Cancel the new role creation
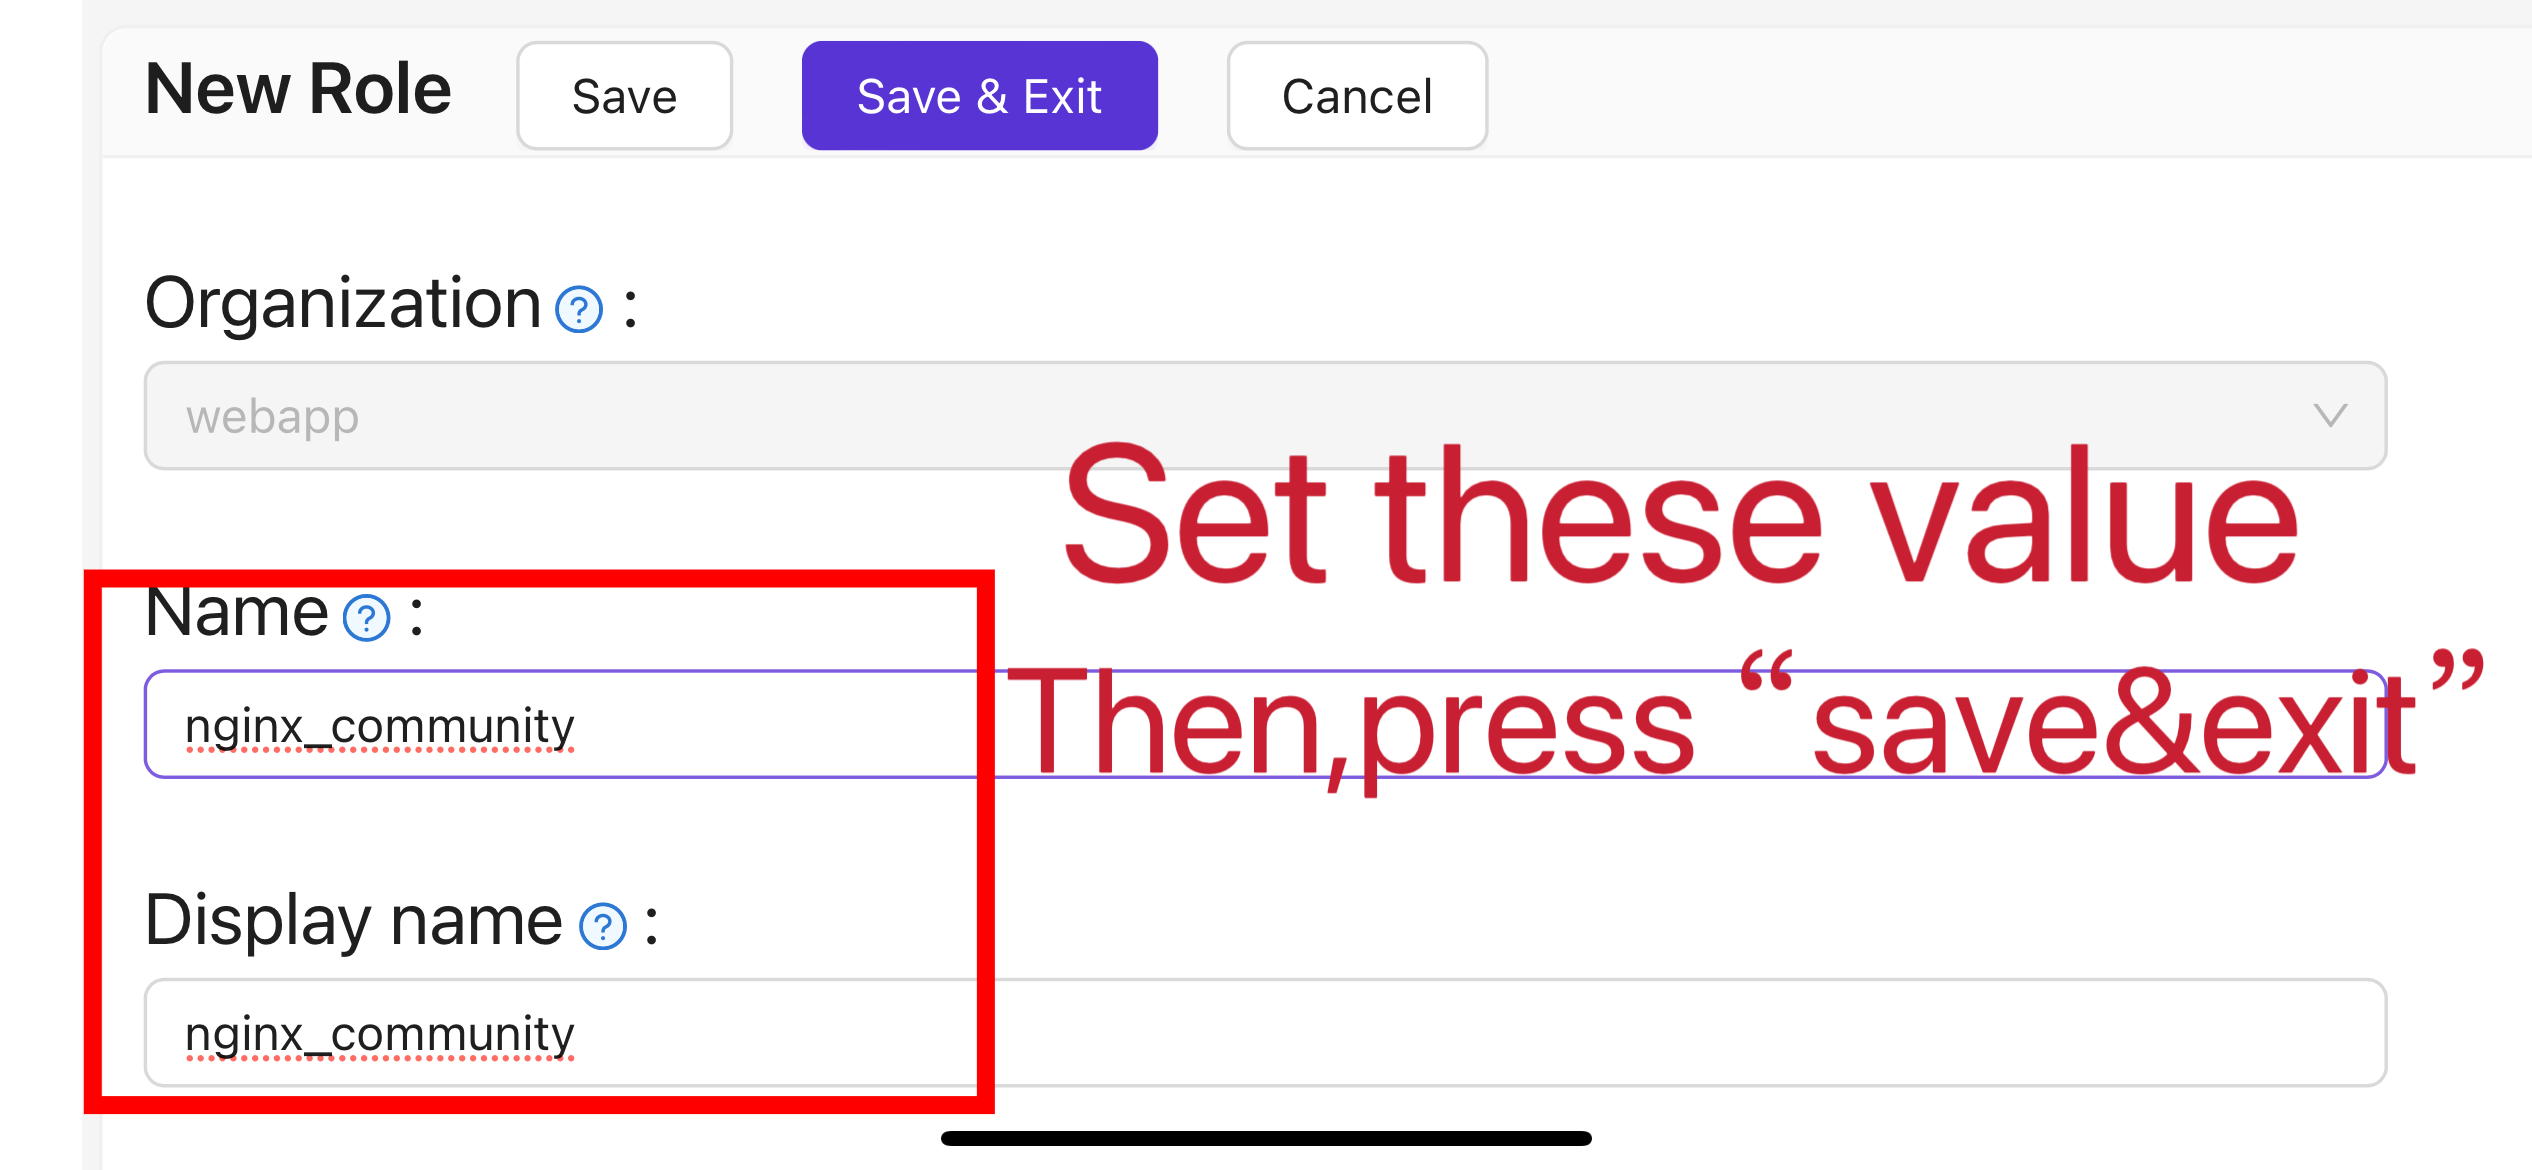Viewport: 2532px width, 1170px height. pos(1356,96)
